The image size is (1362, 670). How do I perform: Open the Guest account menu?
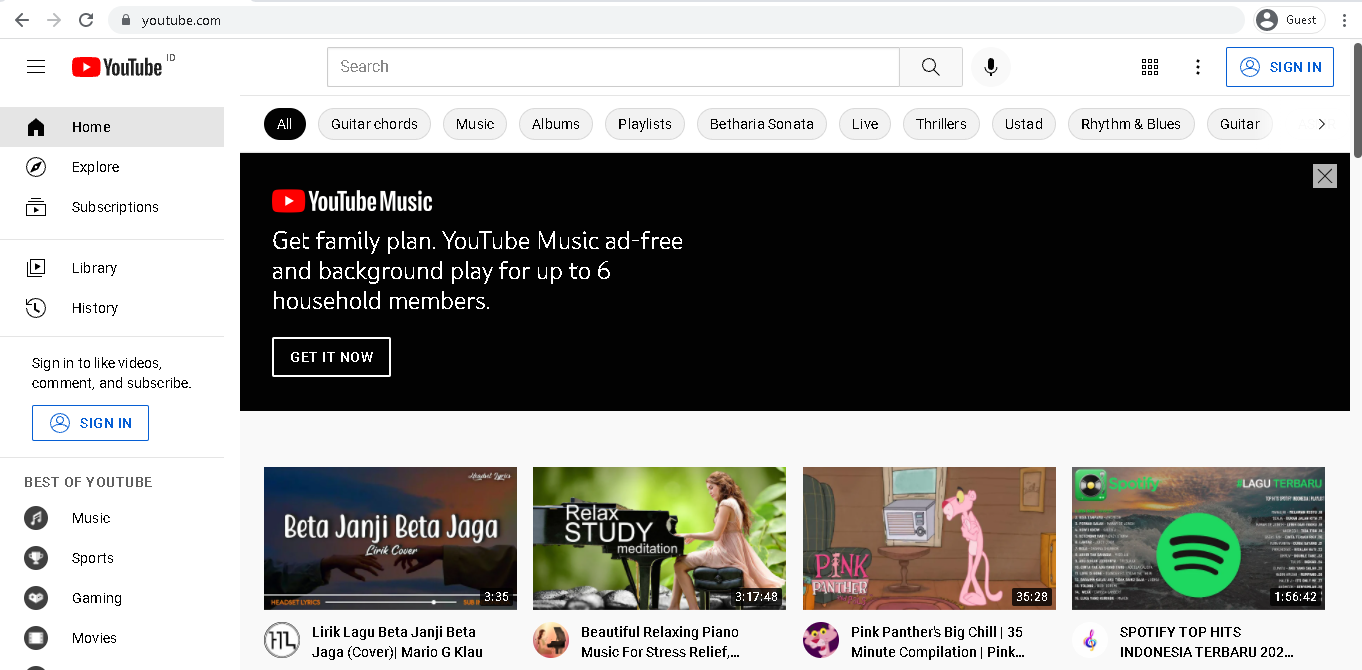(1288, 19)
